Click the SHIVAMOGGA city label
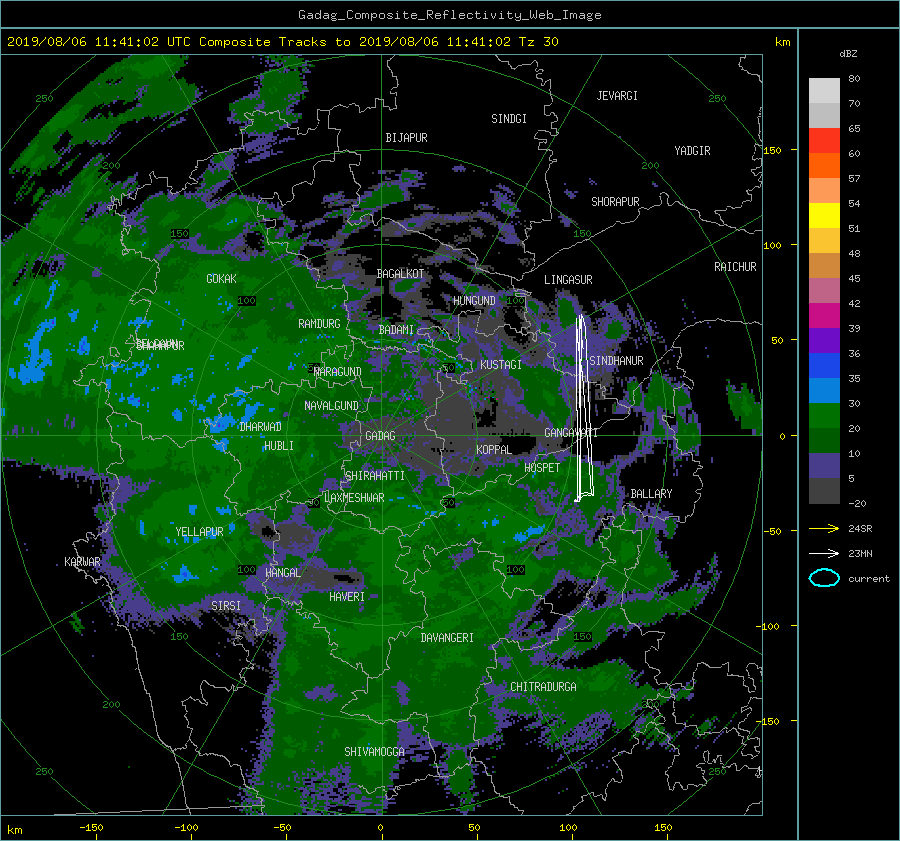The image size is (900, 841). 374,752
